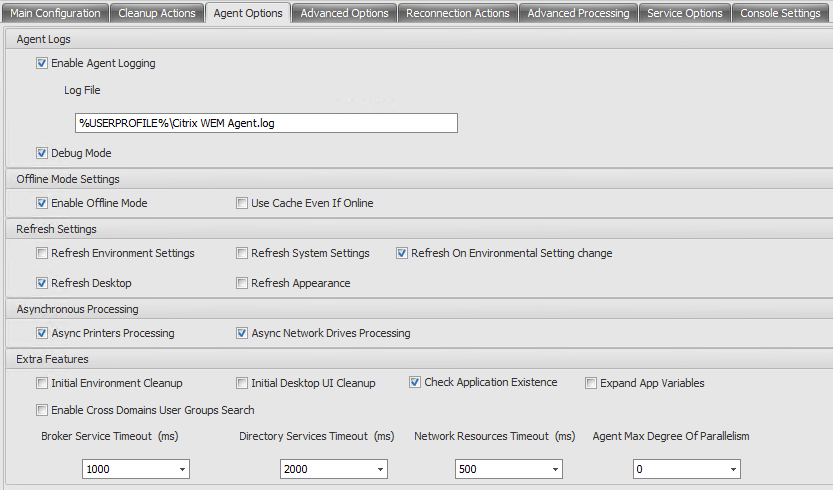This screenshot has width=833, height=490.
Task: Go to the Reconnection Actions tab
Action: tap(458, 13)
